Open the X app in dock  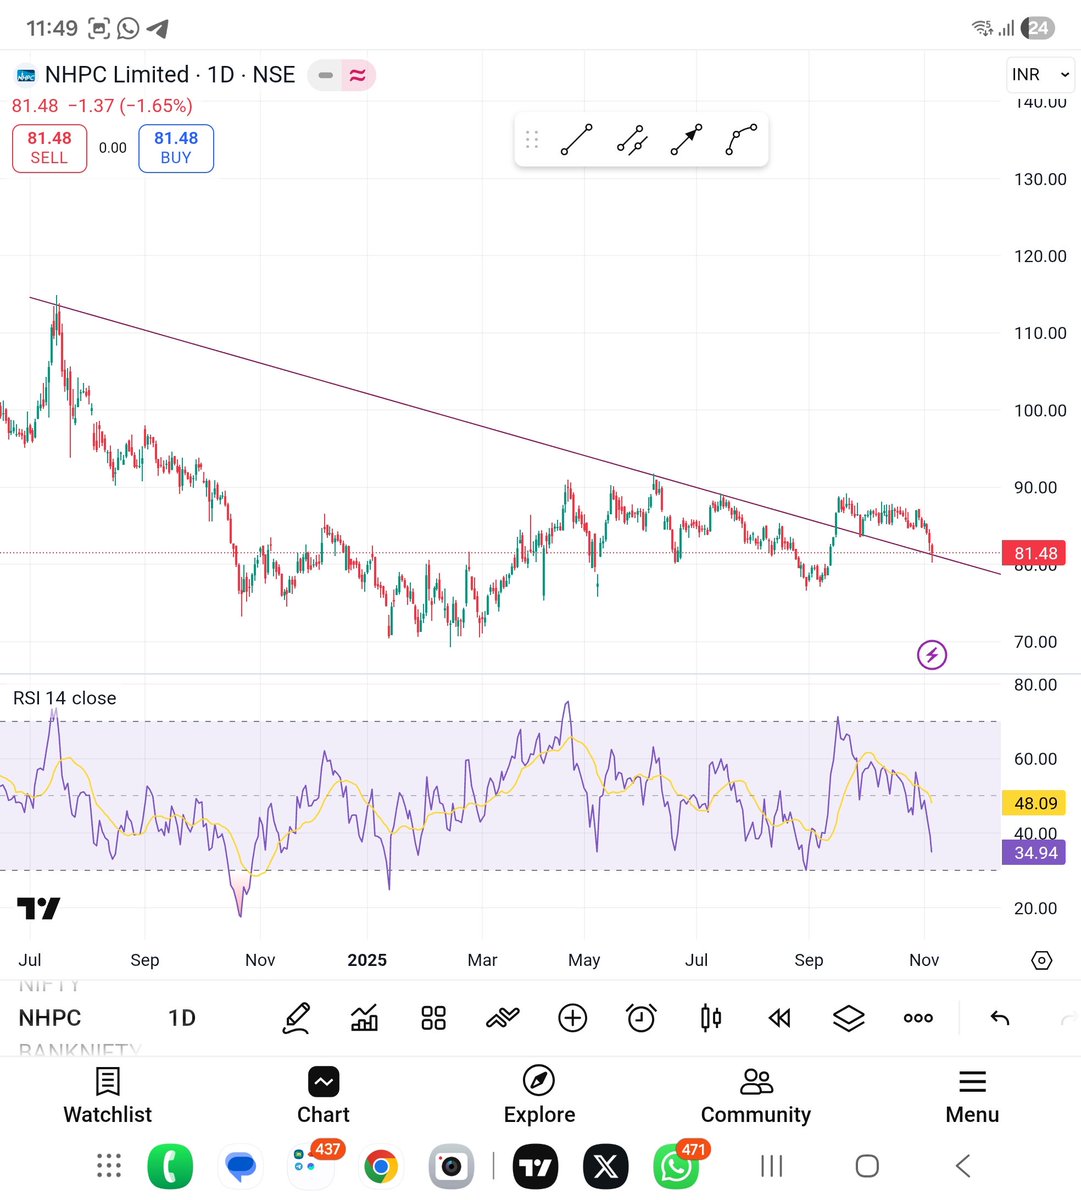pyautogui.click(x=605, y=1166)
